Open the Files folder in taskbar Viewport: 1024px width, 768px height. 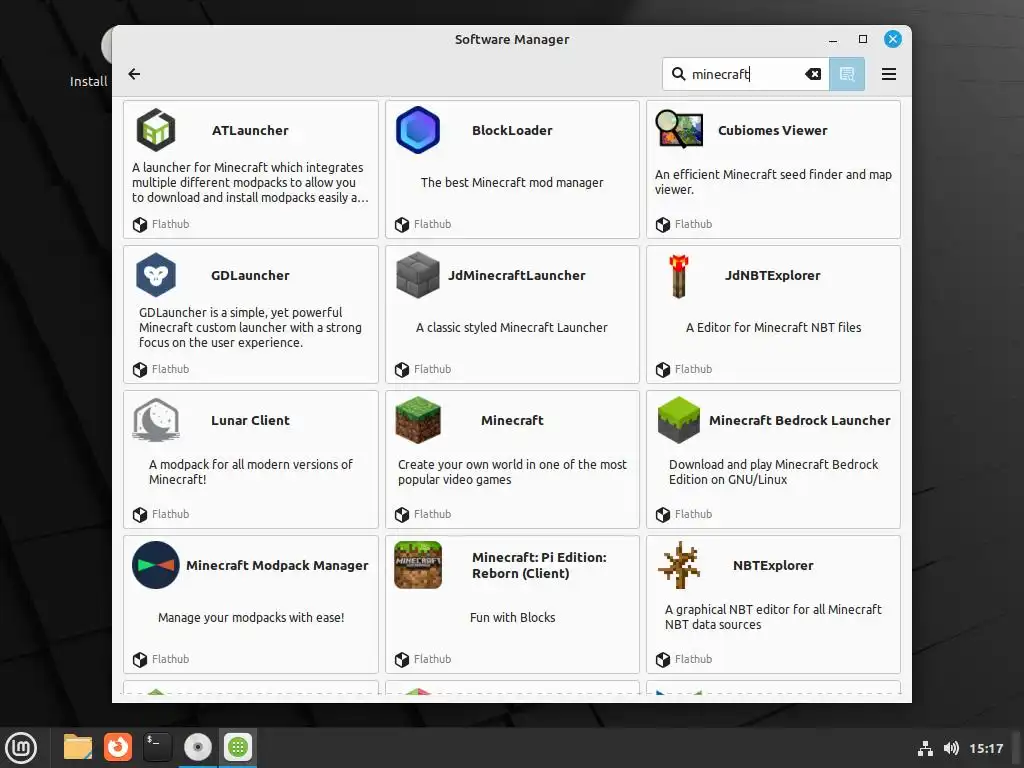78,747
